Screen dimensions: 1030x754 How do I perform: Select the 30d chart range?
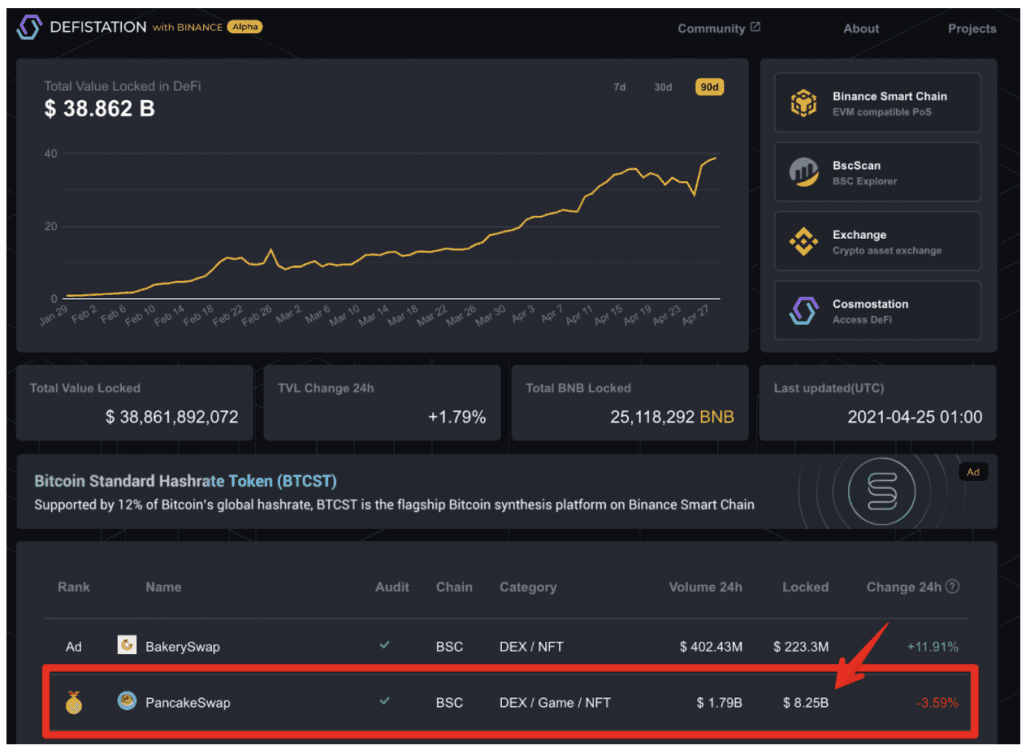(x=663, y=87)
